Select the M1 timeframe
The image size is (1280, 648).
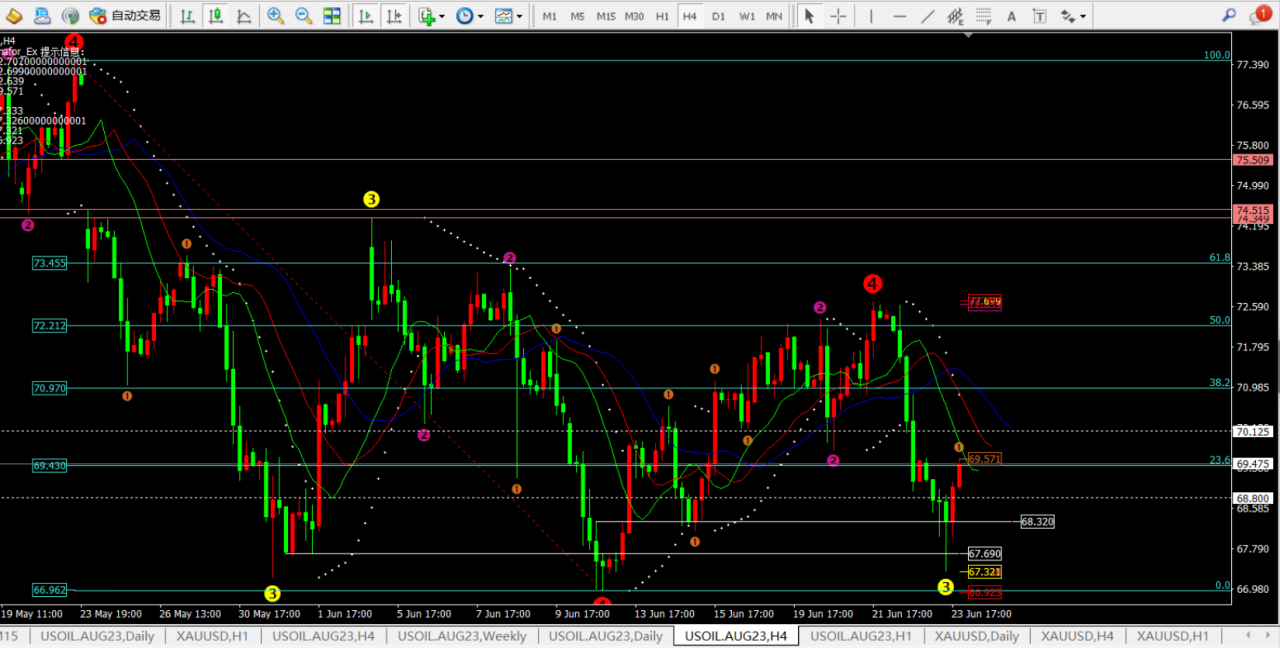(x=550, y=16)
